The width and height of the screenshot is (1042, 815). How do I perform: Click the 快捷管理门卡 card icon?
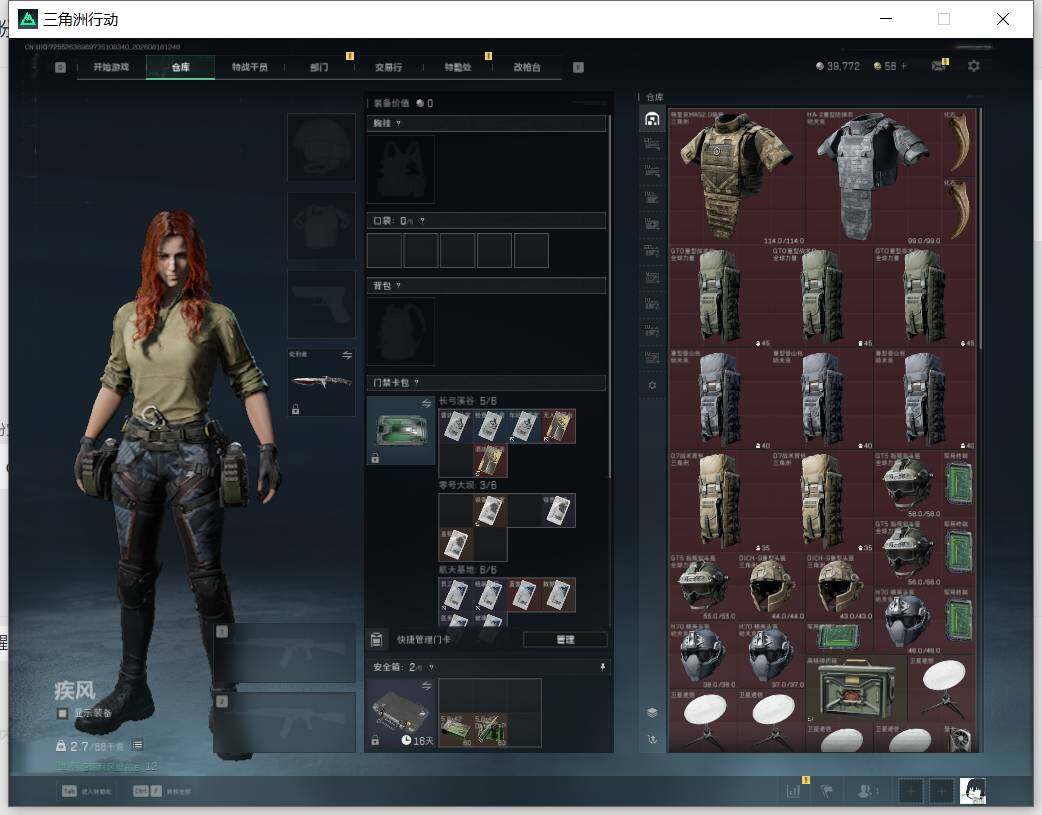click(376, 640)
